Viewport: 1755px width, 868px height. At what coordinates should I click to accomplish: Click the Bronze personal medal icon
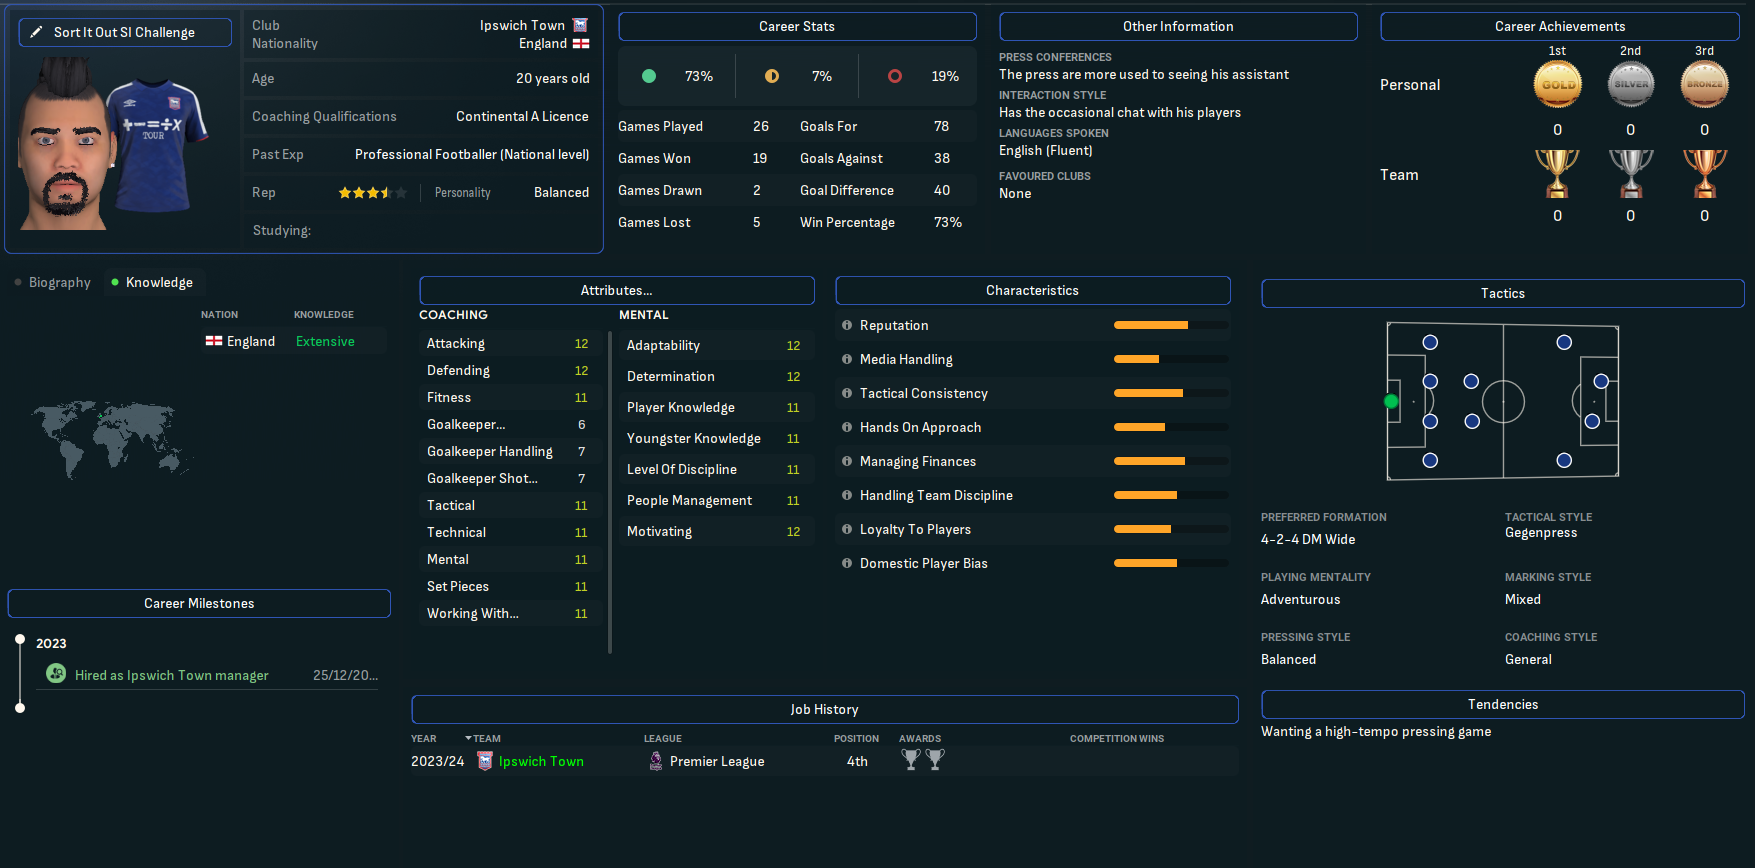1705,85
